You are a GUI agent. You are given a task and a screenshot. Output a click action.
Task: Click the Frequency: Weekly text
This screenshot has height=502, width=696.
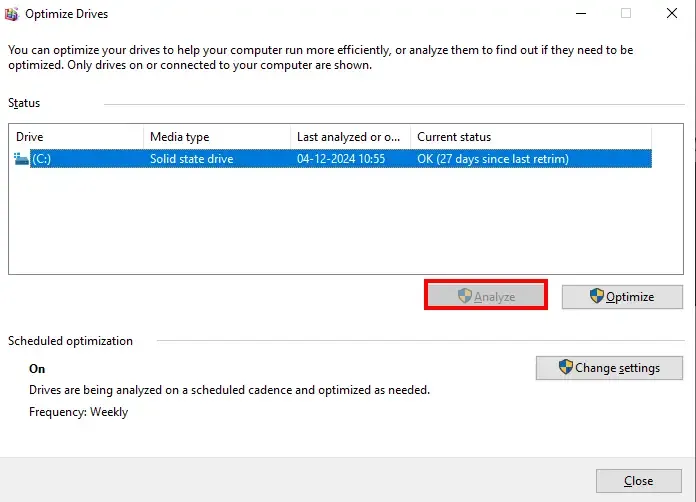[x=79, y=412]
